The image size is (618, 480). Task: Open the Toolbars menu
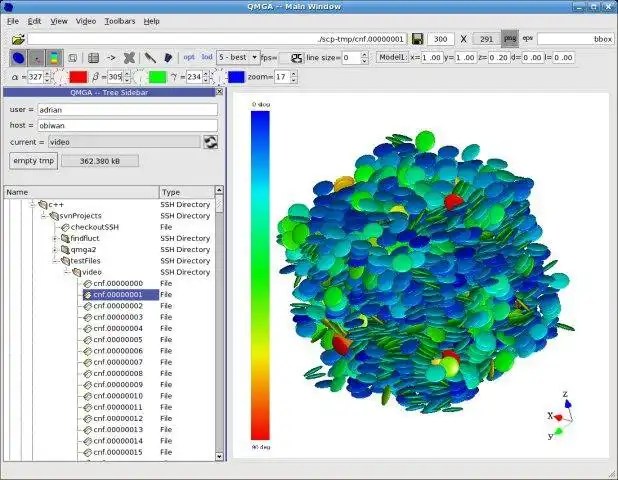click(x=119, y=21)
